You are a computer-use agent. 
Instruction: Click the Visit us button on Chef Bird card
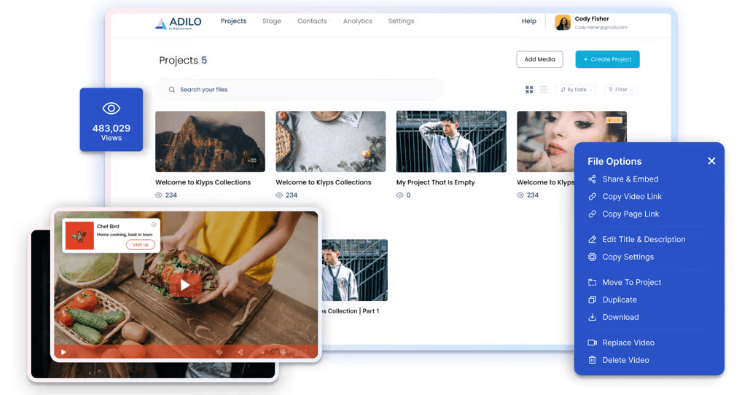click(140, 244)
